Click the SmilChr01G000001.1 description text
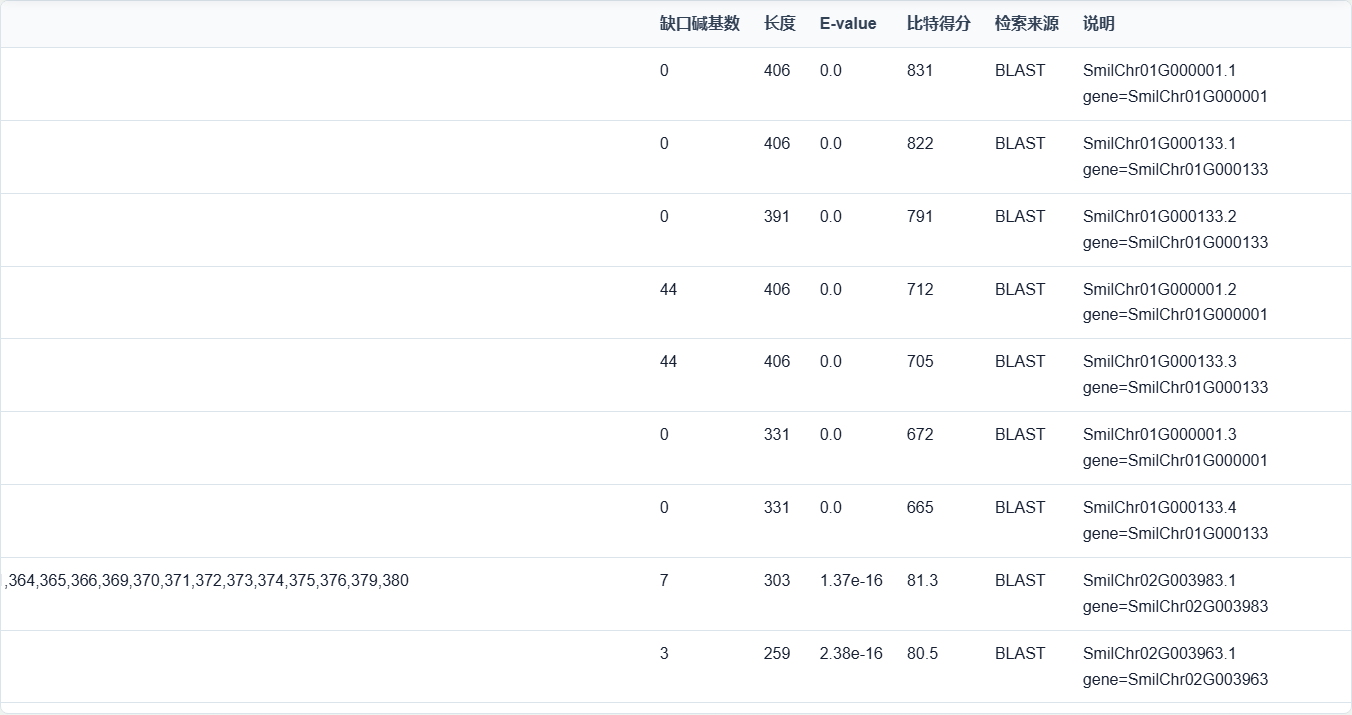This screenshot has height=715, width=1352. 1176,84
